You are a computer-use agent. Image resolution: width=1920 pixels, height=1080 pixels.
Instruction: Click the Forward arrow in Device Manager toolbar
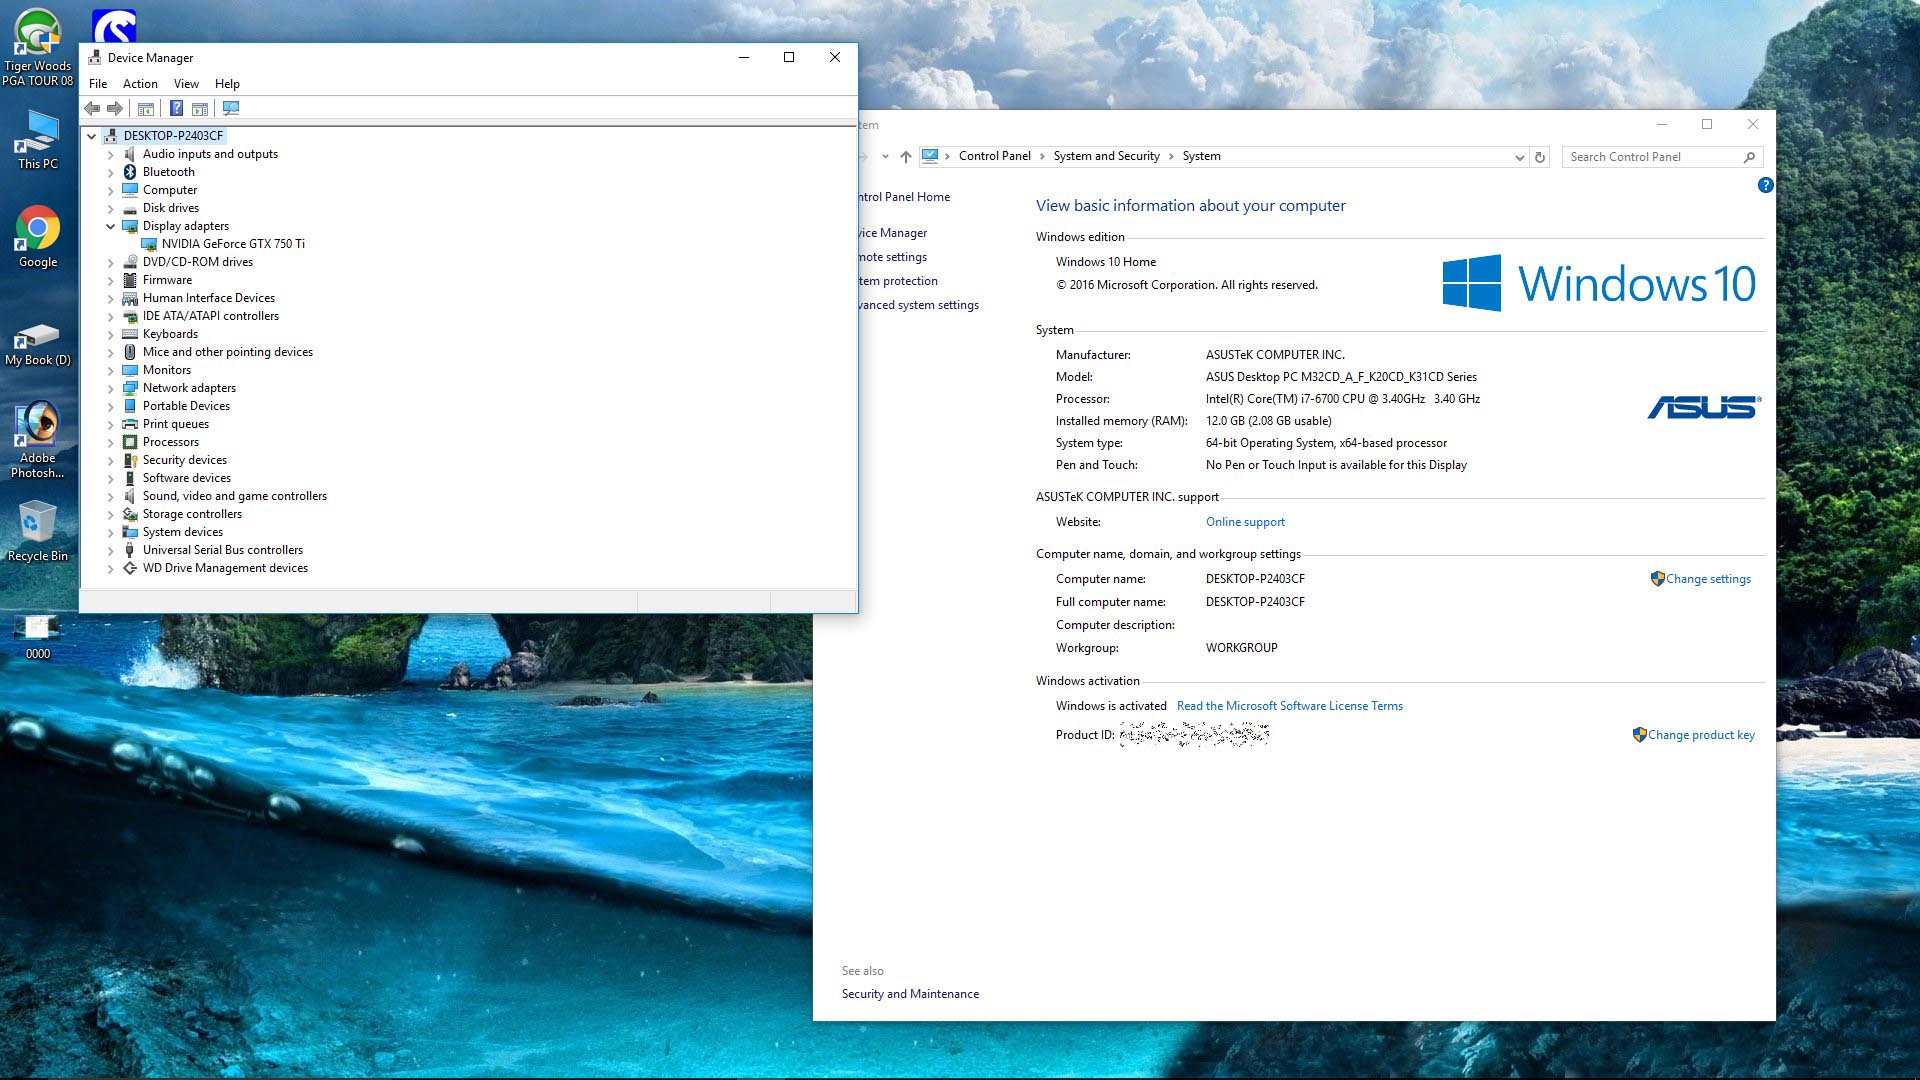(x=115, y=108)
